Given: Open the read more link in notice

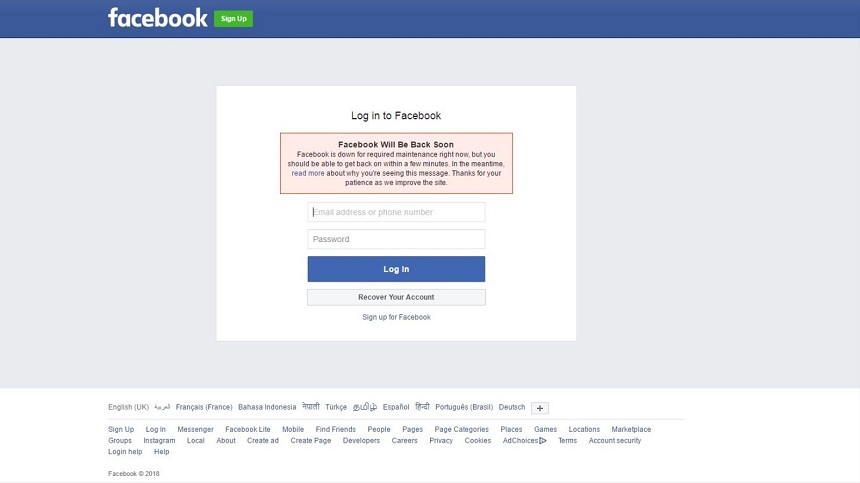Looking at the screenshot, I should point(308,173).
